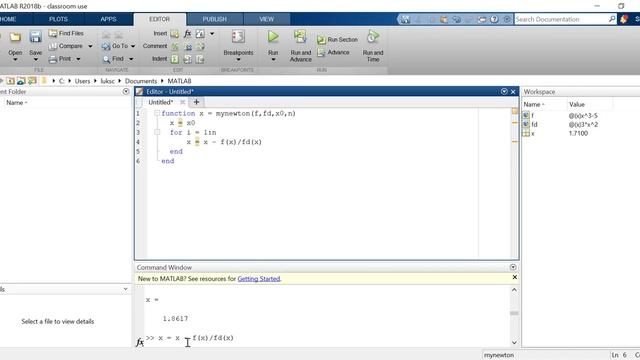The width and height of the screenshot is (640, 360).
Task: Collapse the function code fold on line 1
Action: (x=157, y=113)
